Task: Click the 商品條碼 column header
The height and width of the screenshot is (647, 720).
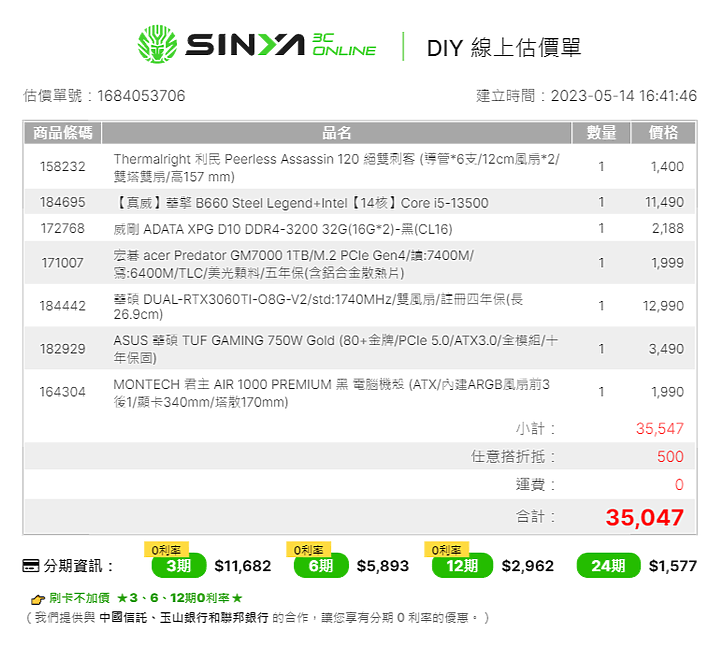Action: coord(63,133)
